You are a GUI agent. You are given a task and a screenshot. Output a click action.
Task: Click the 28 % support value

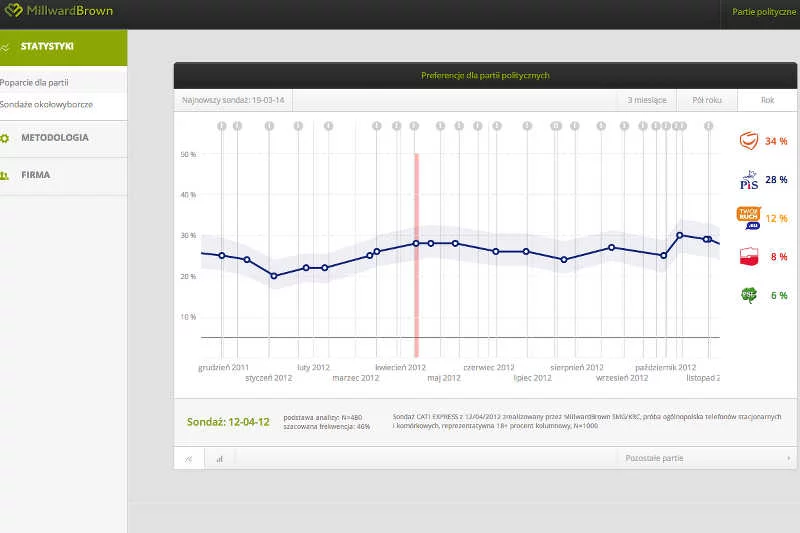tap(776, 180)
